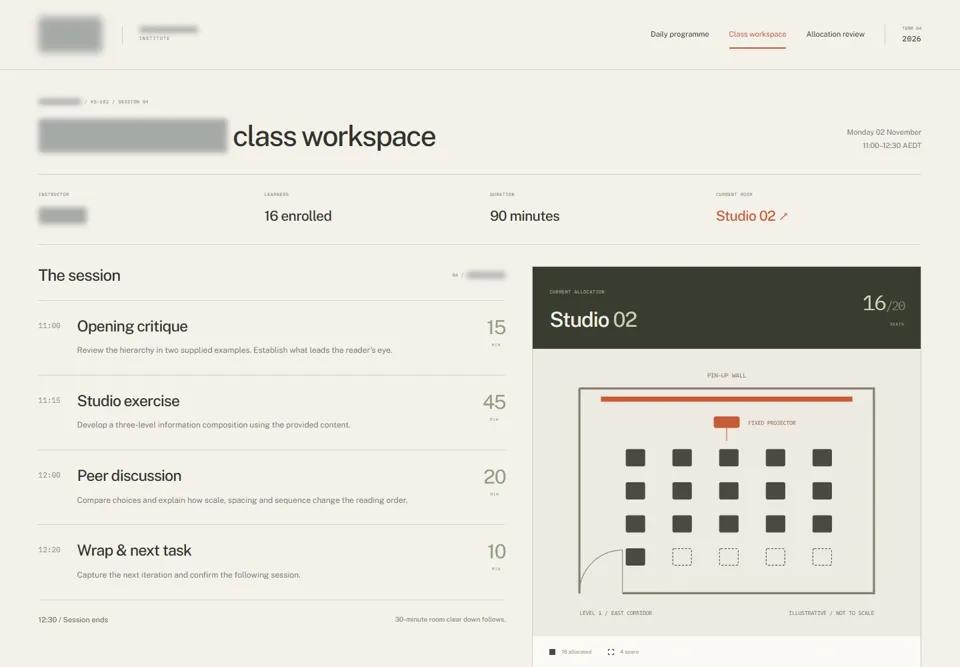Click '30-minute room clear down follows' note

click(x=450, y=620)
